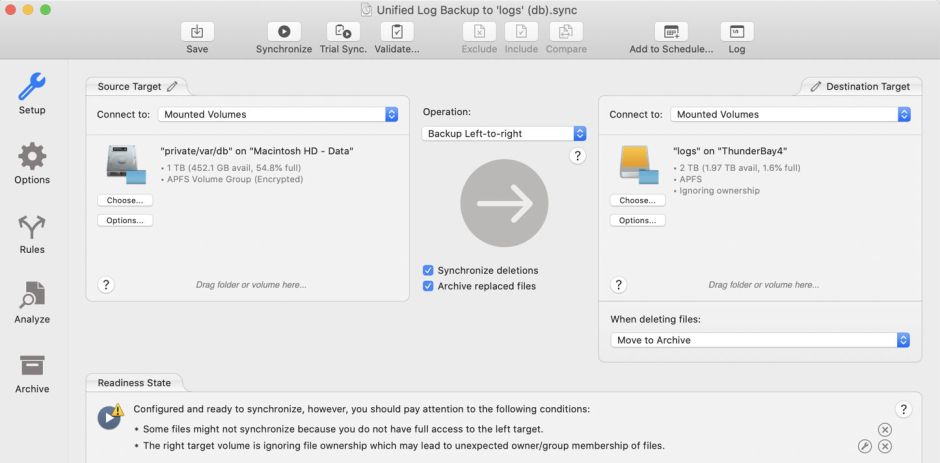940x463 pixels.
Task: Select the Destination Target tab
Action: (x=861, y=86)
